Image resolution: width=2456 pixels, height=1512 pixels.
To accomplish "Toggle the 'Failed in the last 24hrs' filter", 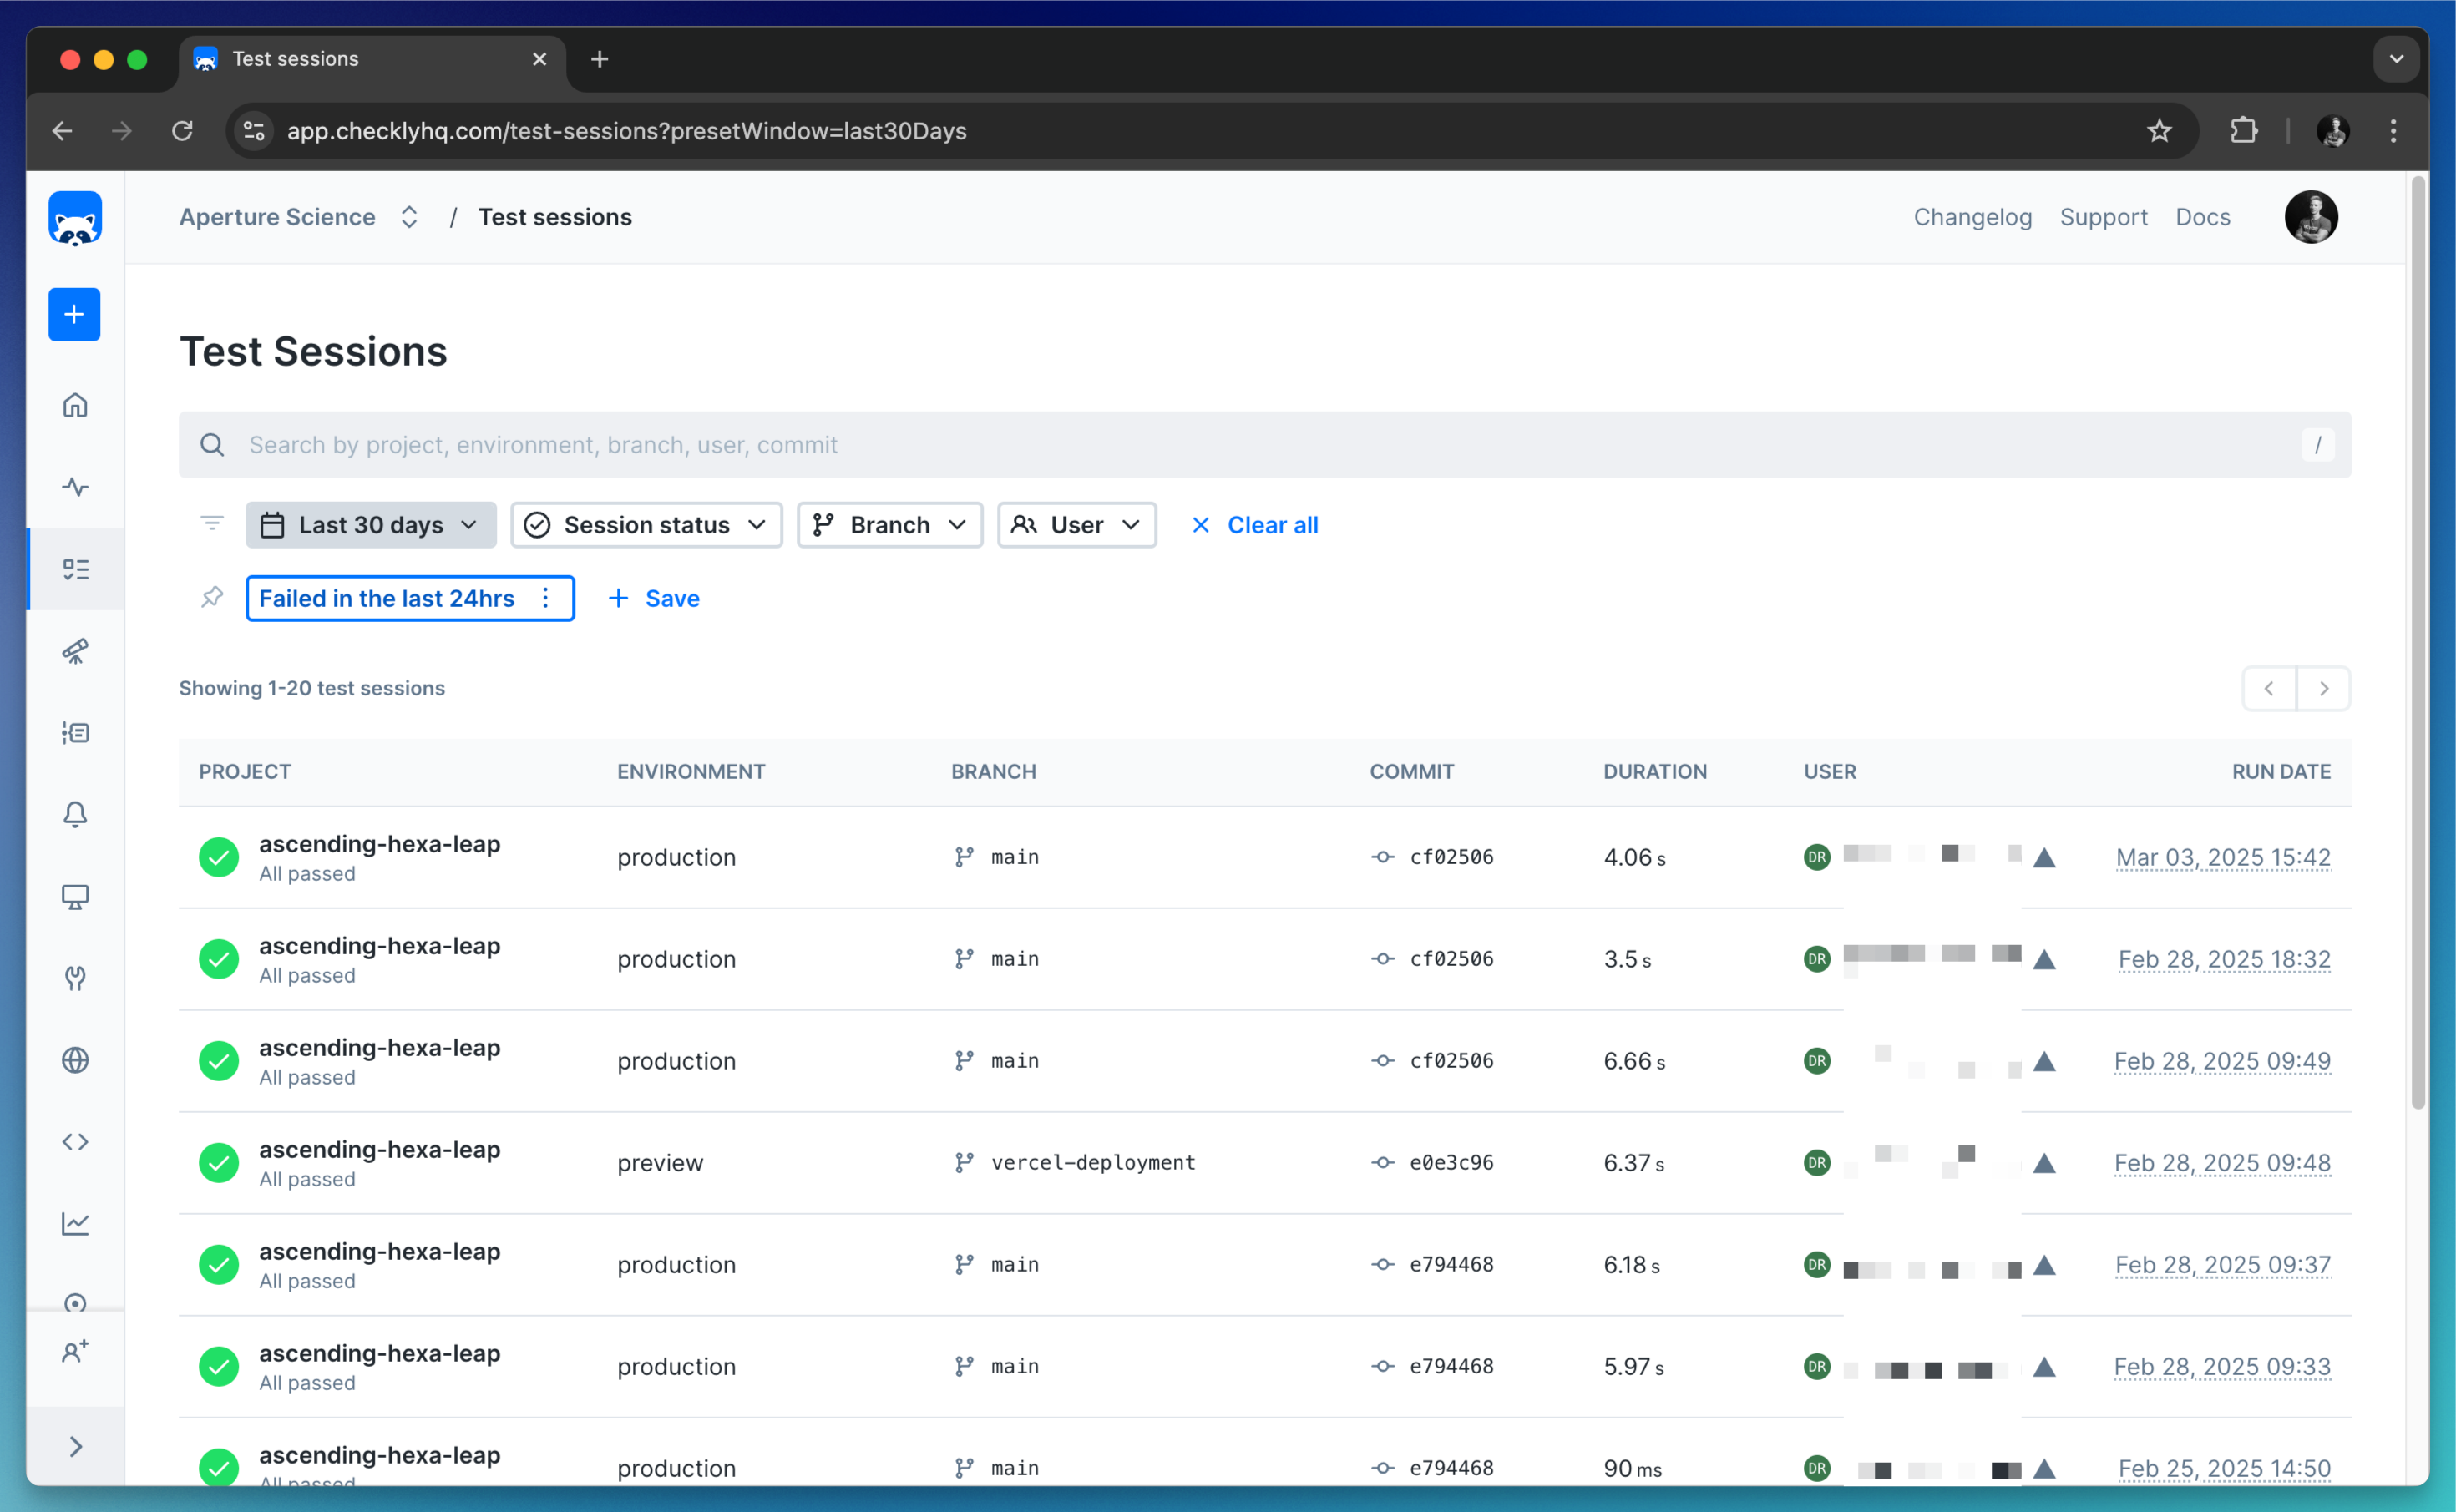I will point(387,598).
